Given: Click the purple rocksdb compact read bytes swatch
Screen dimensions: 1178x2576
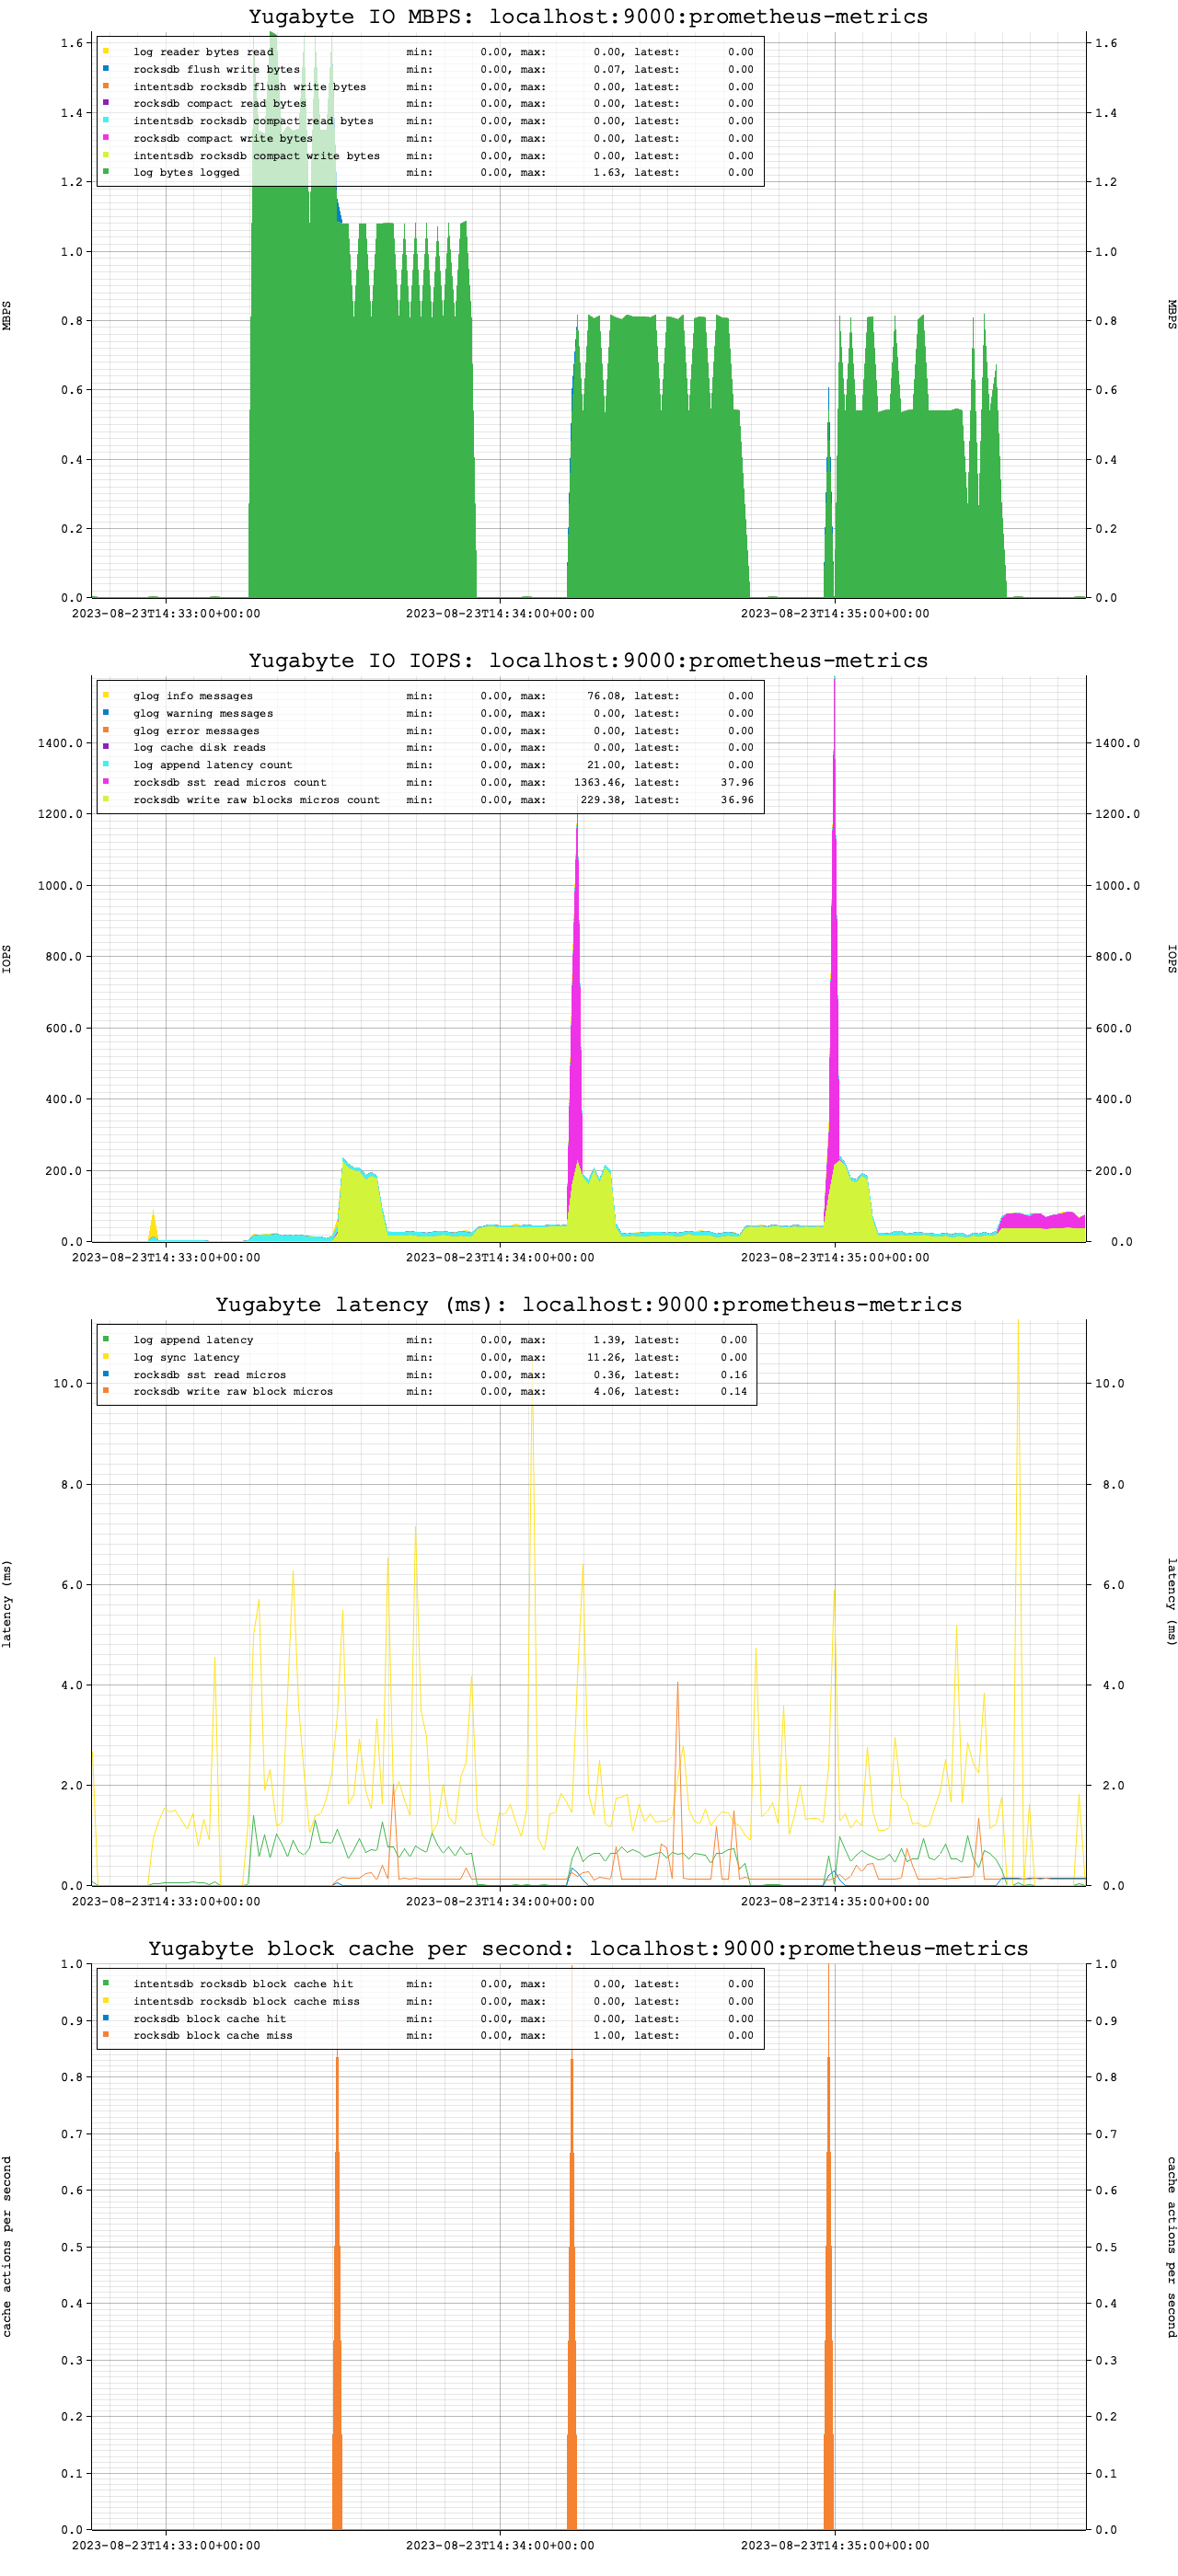Looking at the screenshot, I should coord(106,102).
